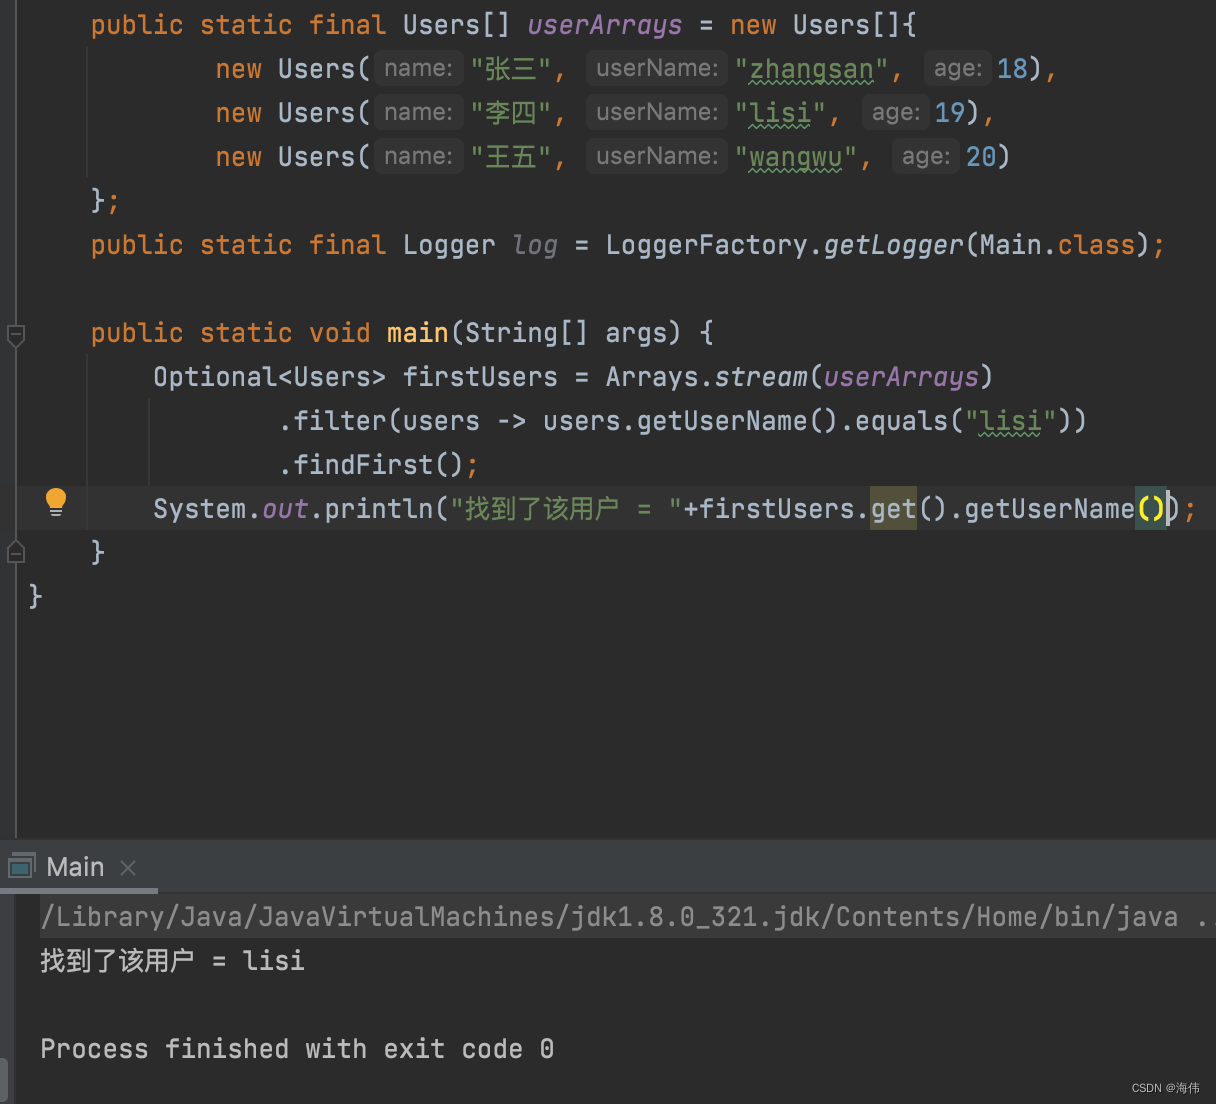Viewport: 1216px width, 1104px height.
Task: Click the "张三" name string
Action: pyautogui.click(x=511, y=69)
